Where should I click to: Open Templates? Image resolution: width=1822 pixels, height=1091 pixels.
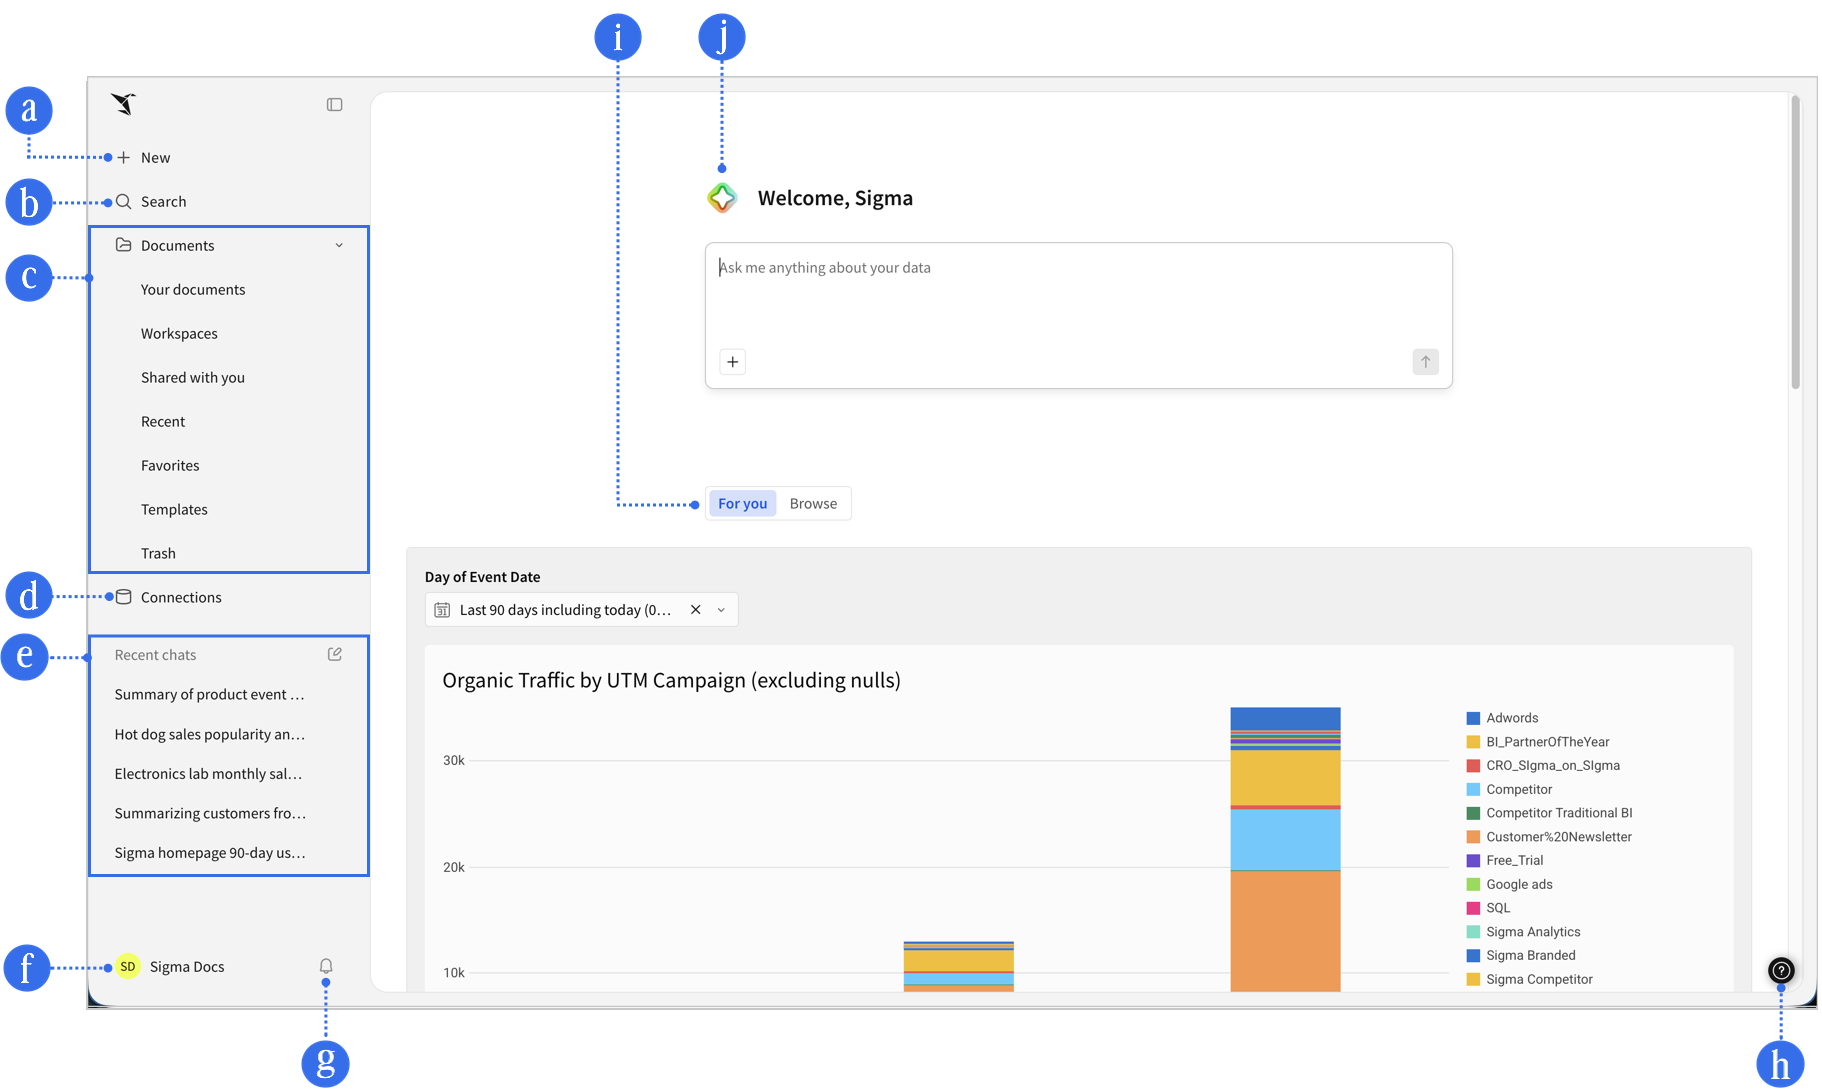coord(174,510)
